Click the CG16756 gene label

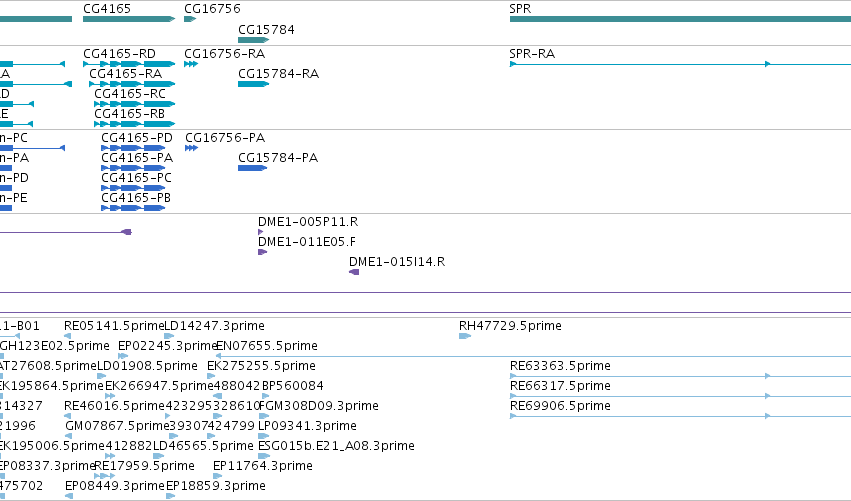click(212, 9)
